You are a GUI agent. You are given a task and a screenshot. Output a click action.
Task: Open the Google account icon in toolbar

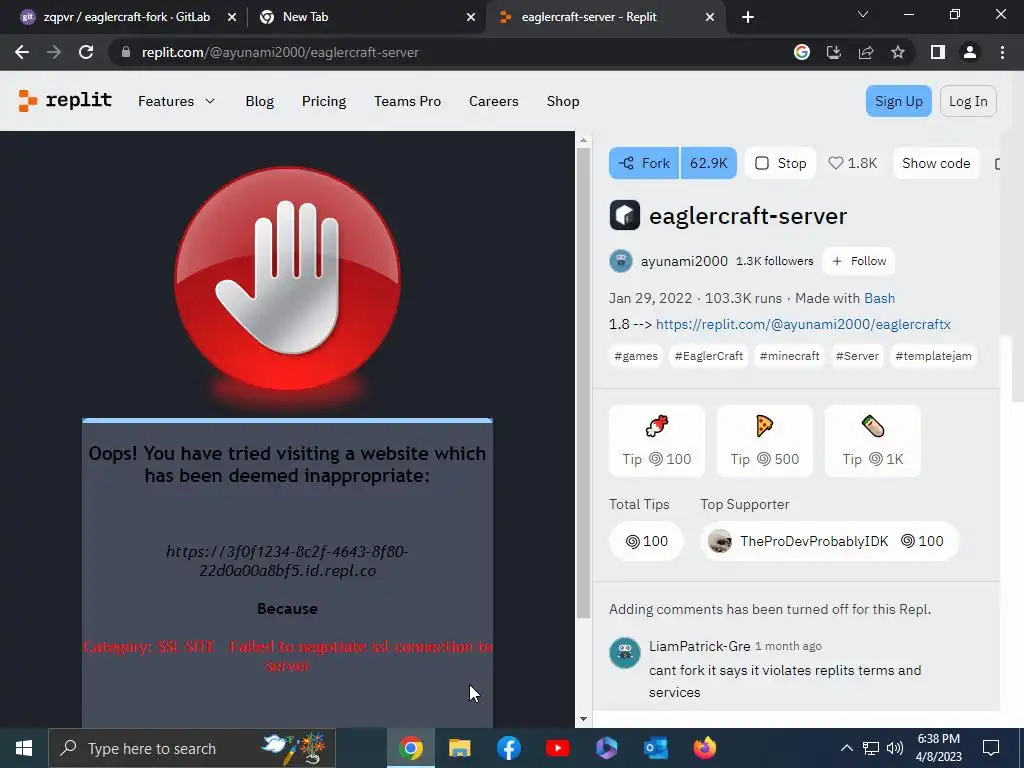pyautogui.click(x=802, y=52)
